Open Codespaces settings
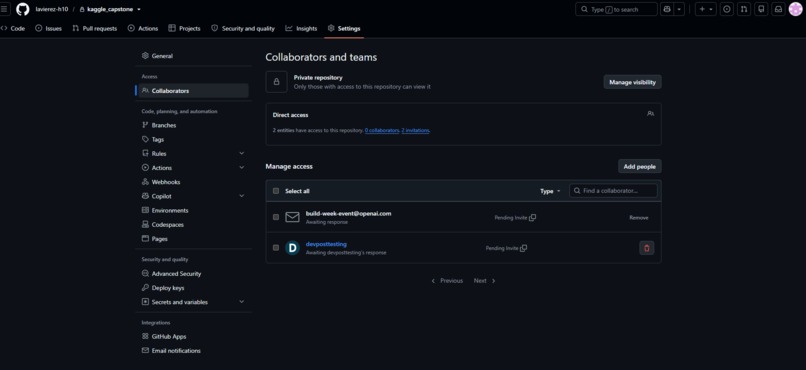Screen dimensions: 806x370 pyautogui.click(x=194, y=225)
